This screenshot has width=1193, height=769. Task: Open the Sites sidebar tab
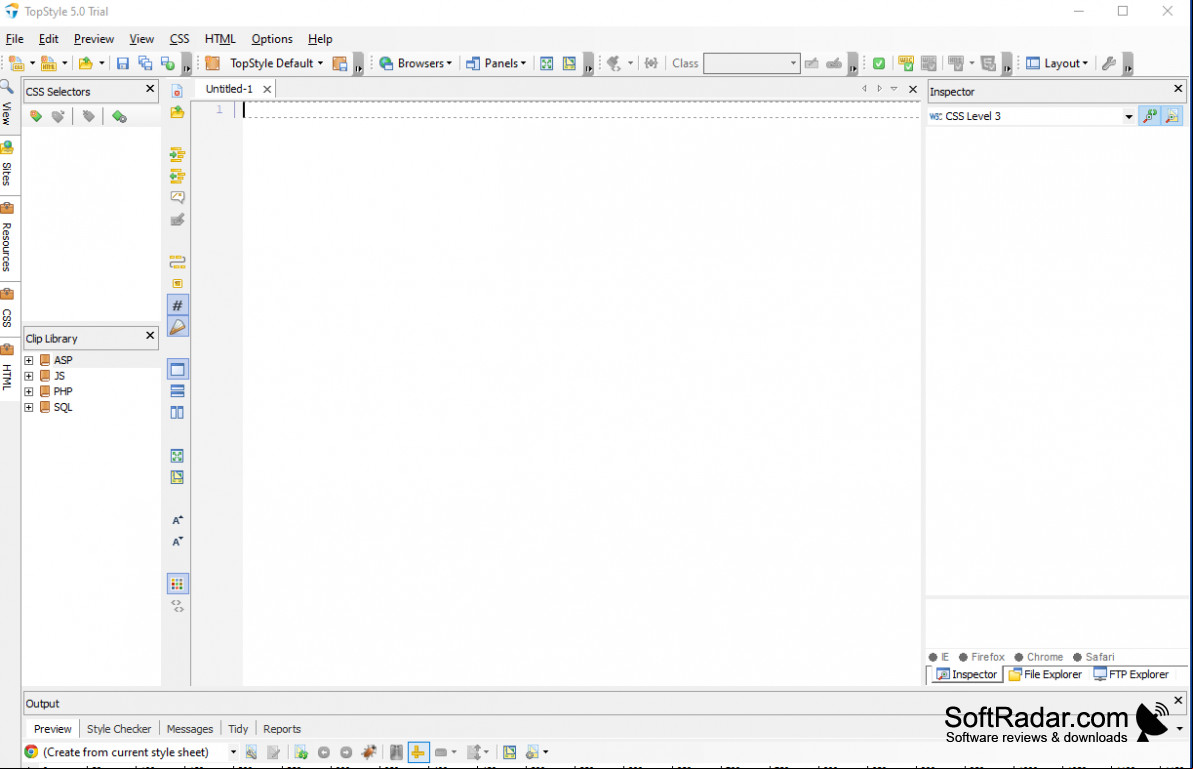point(7,165)
